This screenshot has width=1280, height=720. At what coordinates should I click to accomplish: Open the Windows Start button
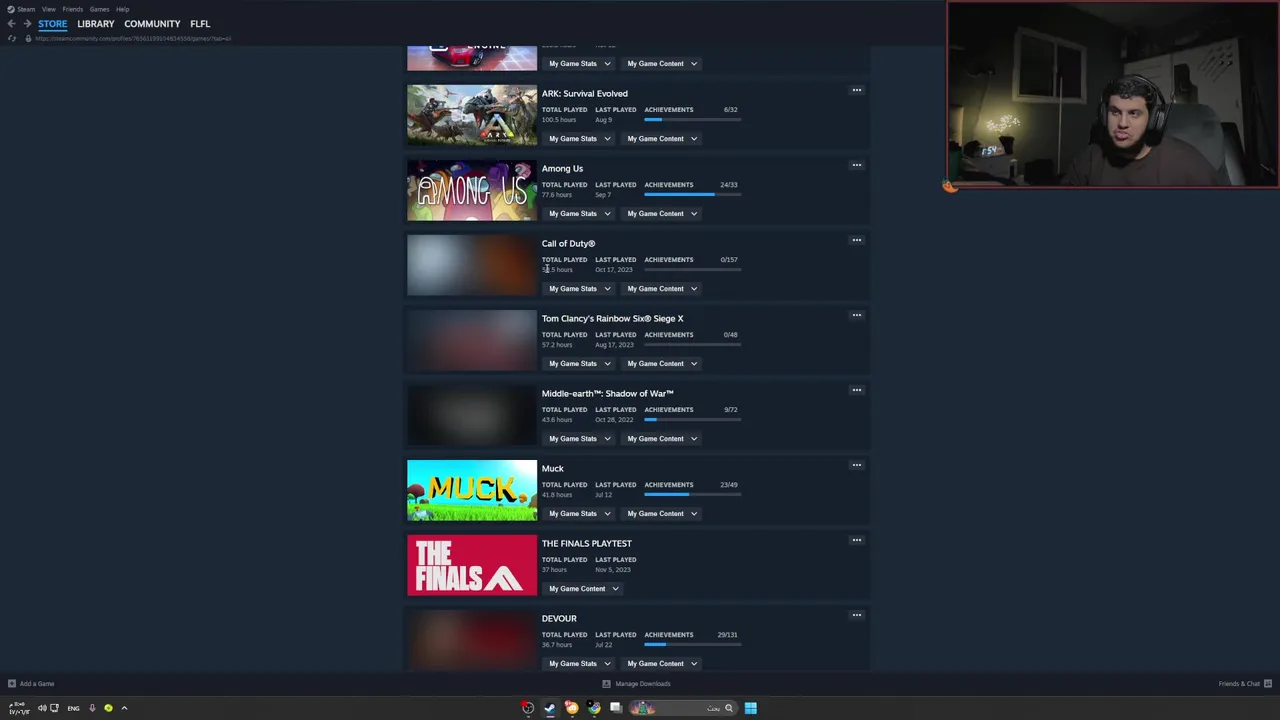(750, 708)
